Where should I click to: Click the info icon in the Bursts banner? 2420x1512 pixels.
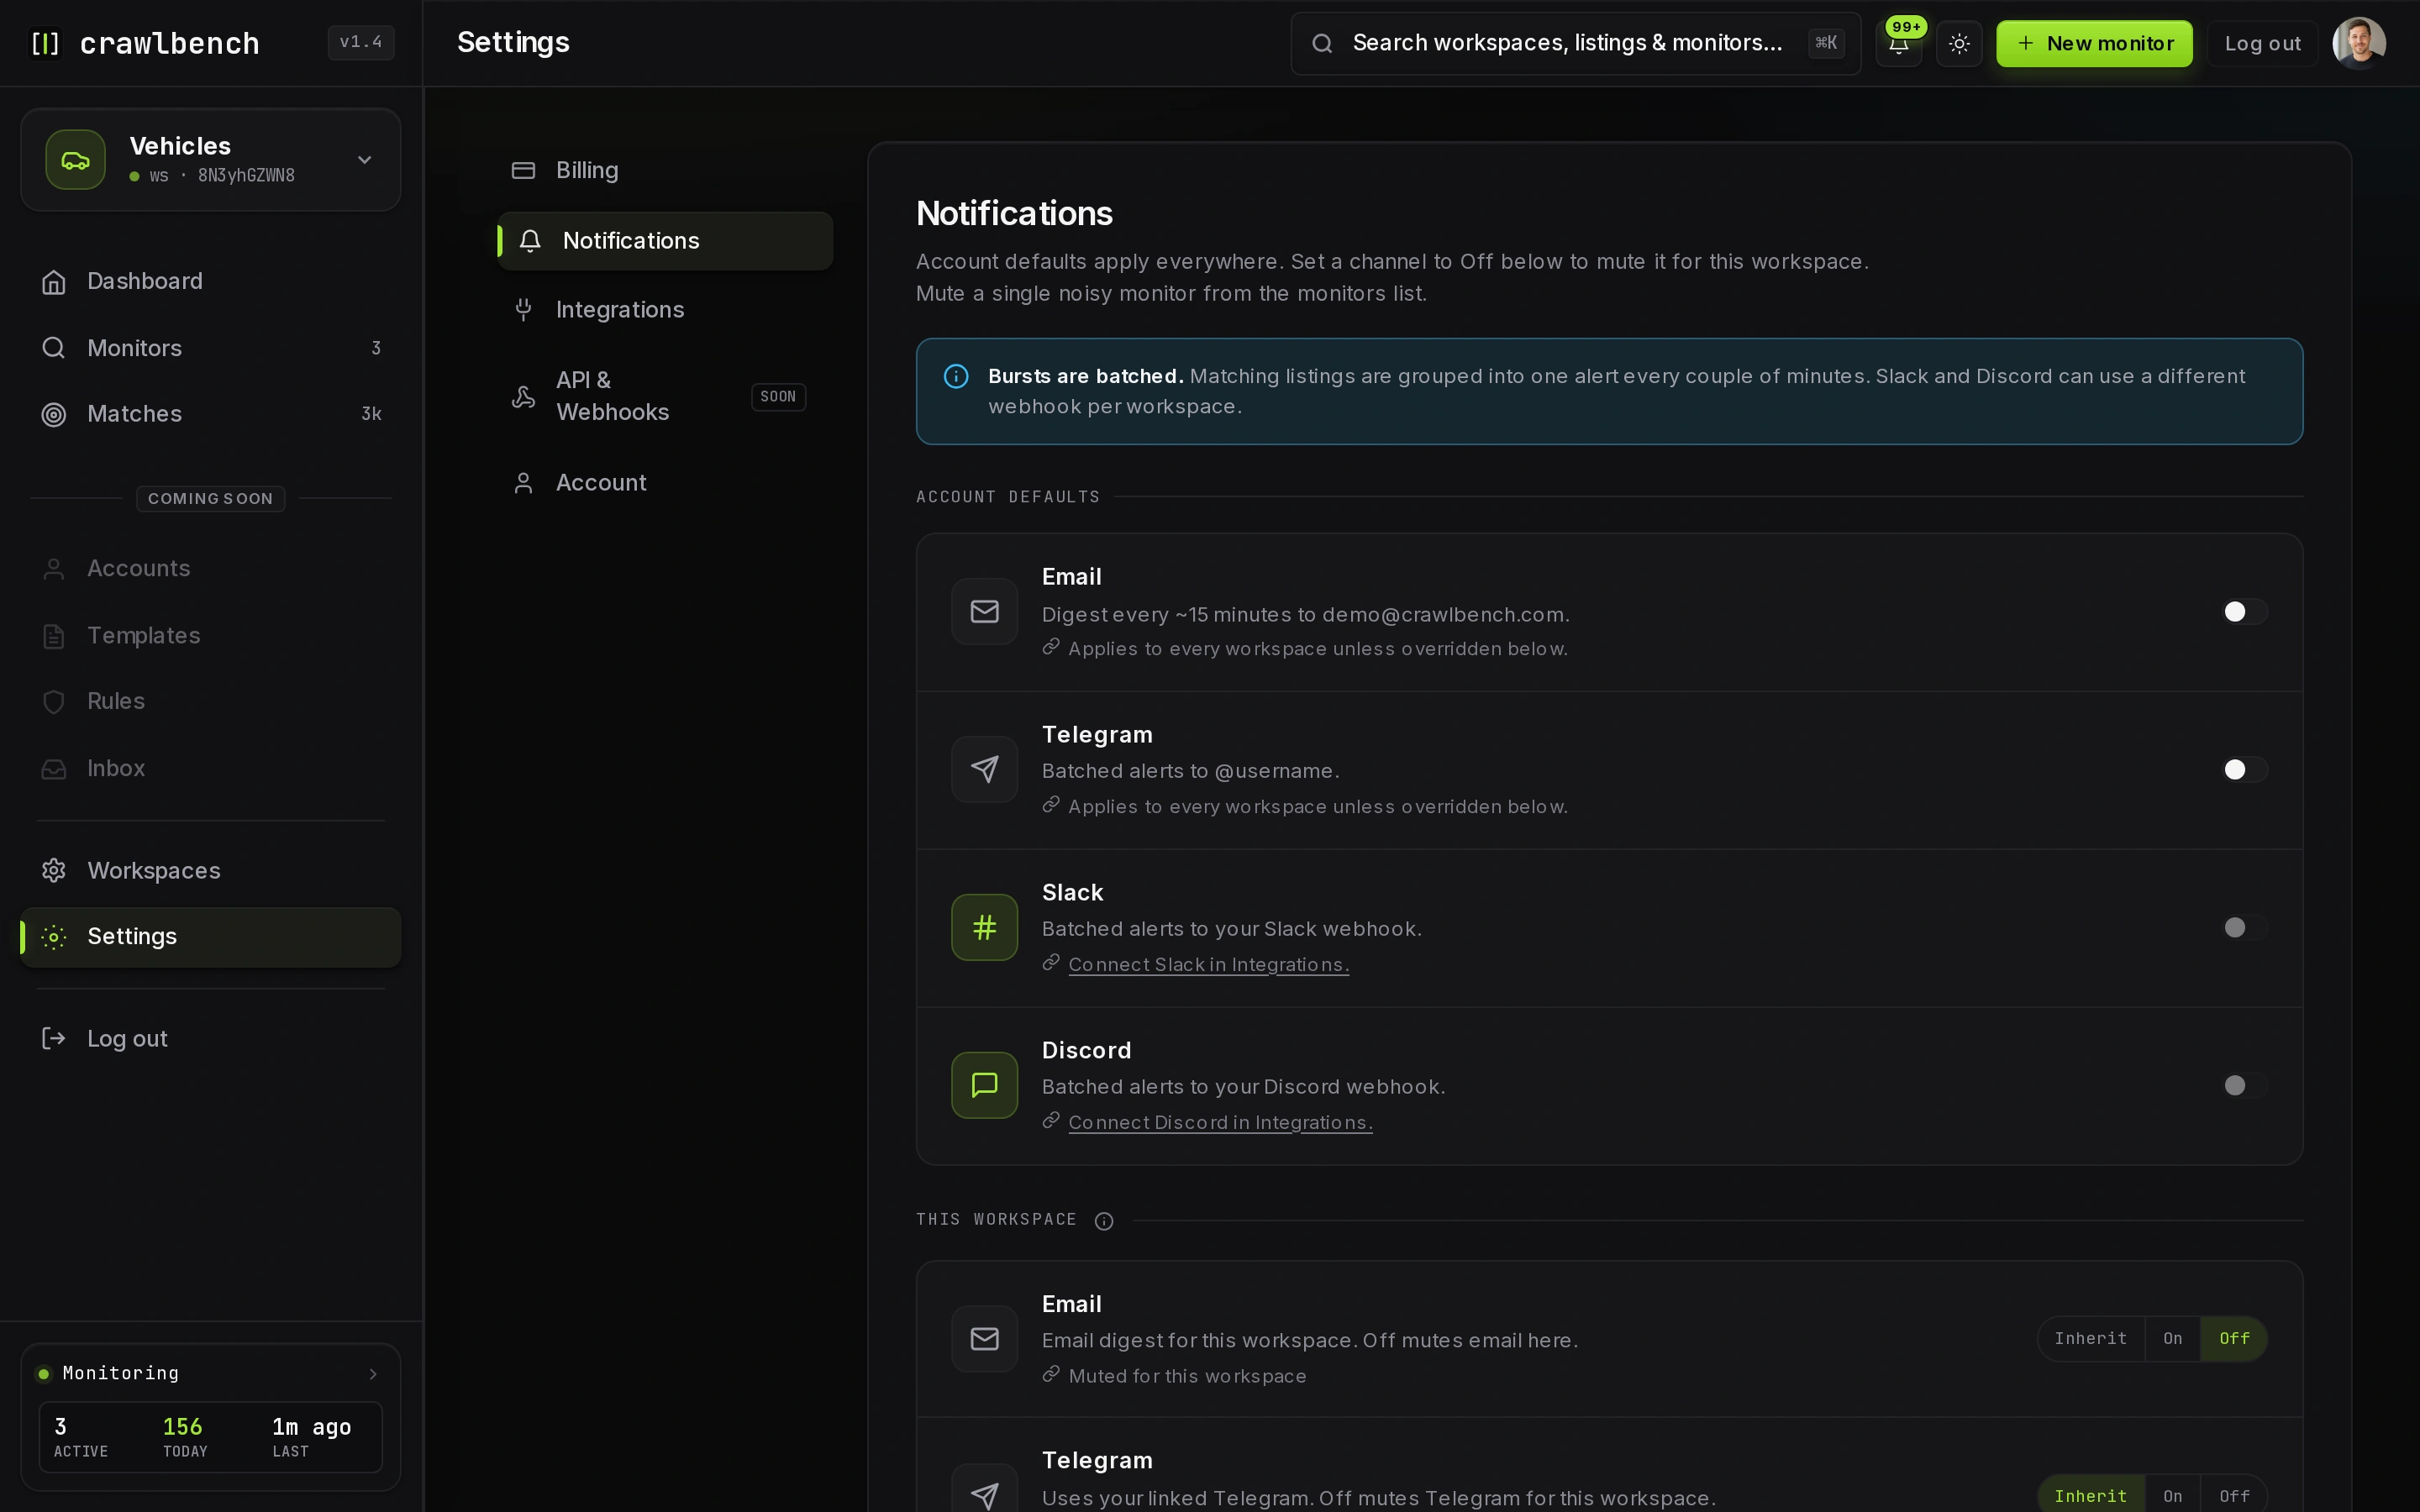(956, 377)
